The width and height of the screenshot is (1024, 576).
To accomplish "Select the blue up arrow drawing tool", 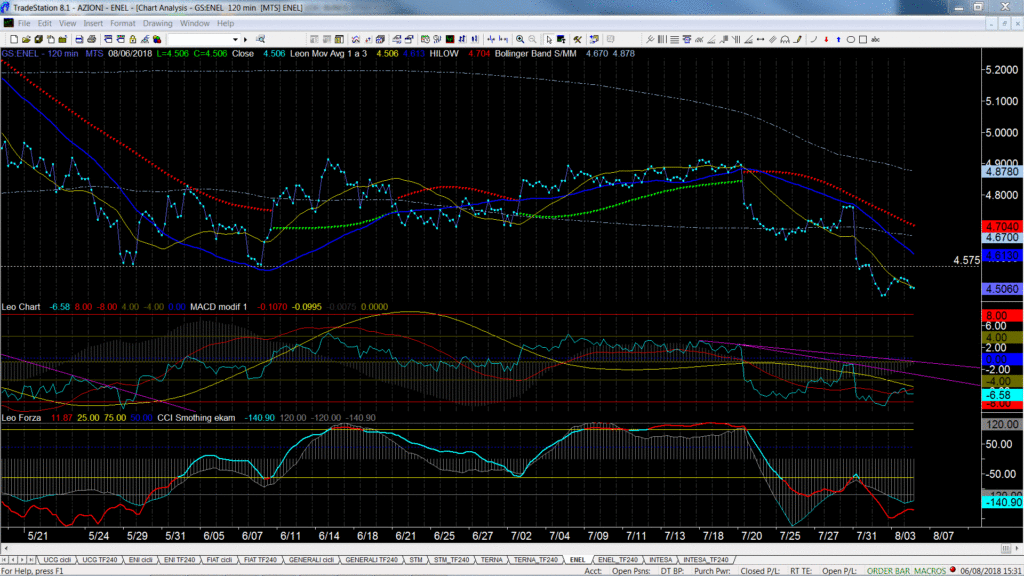I will pos(839,40).
